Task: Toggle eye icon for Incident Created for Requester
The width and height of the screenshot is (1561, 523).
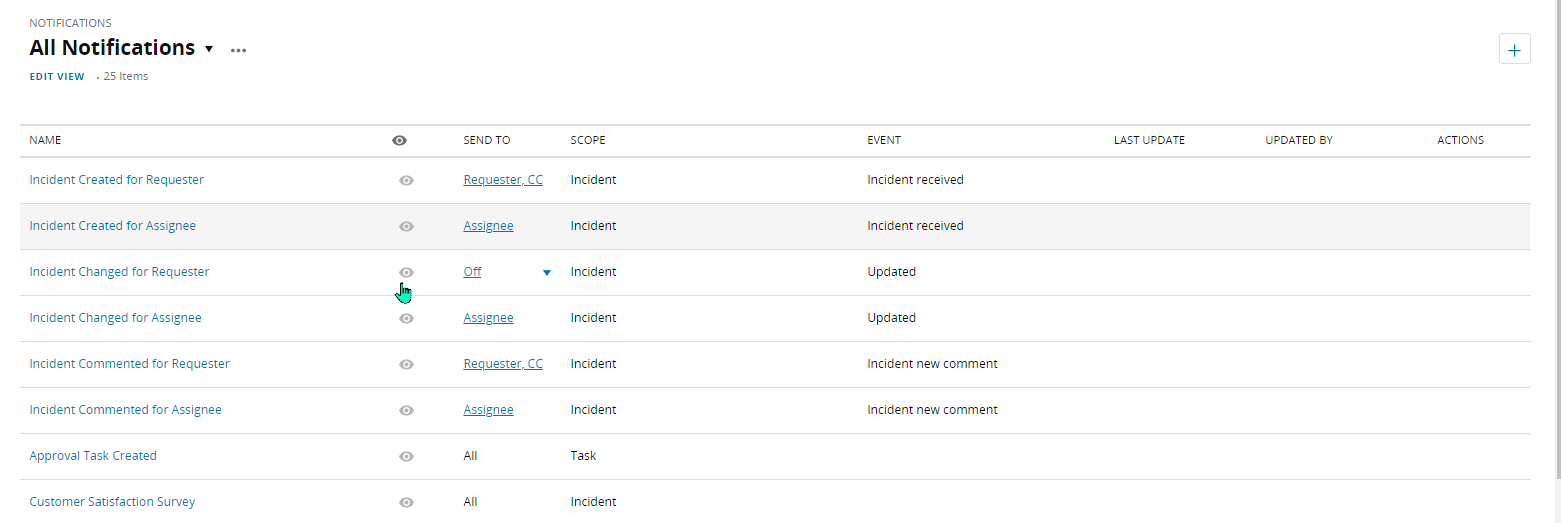Action: coord(406,181)
